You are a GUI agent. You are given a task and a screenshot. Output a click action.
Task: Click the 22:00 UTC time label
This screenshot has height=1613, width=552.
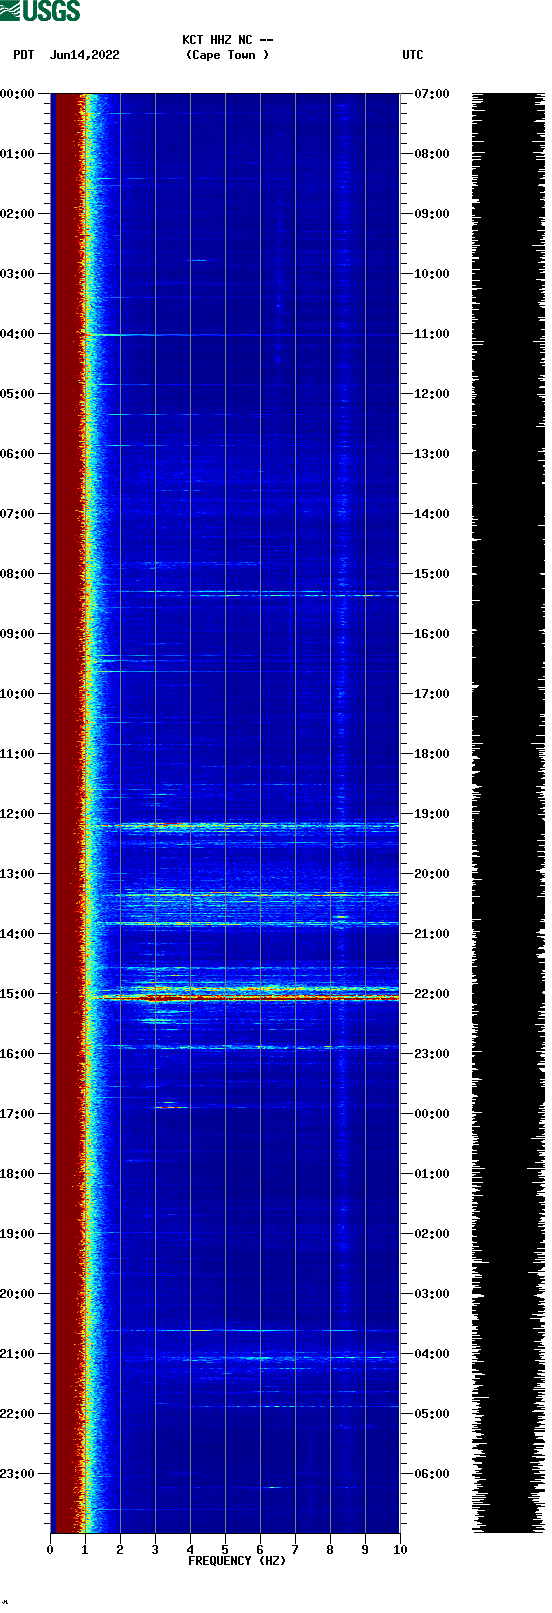coord(432,994)
